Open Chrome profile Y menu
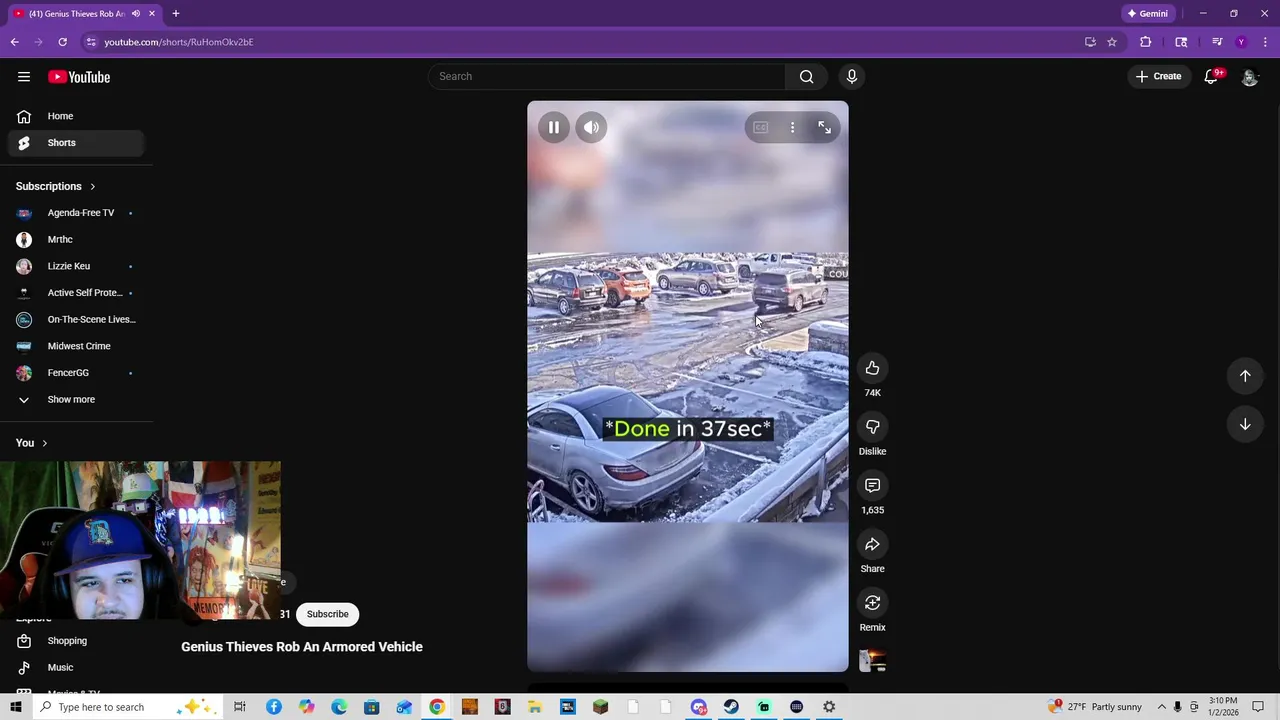 pos(1241,42)
